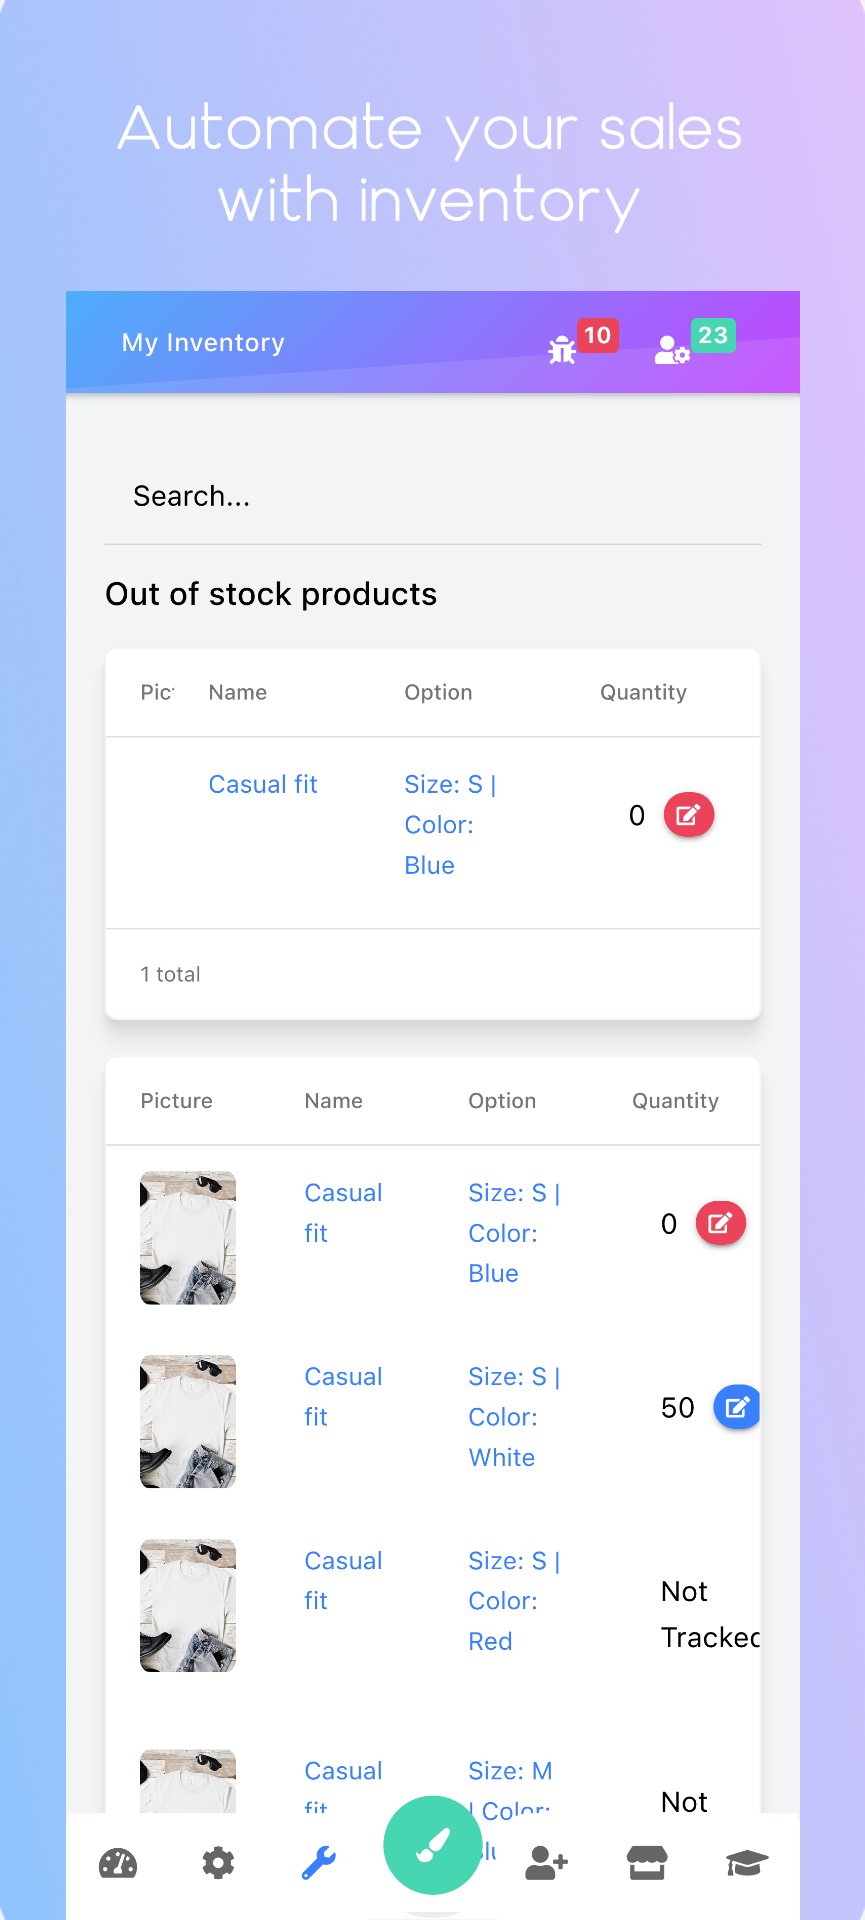Edit quantity for Blue Casual fit in list
This screenshot has height=1920, width=865.
pyautogui.click(x=721, y=1223)
